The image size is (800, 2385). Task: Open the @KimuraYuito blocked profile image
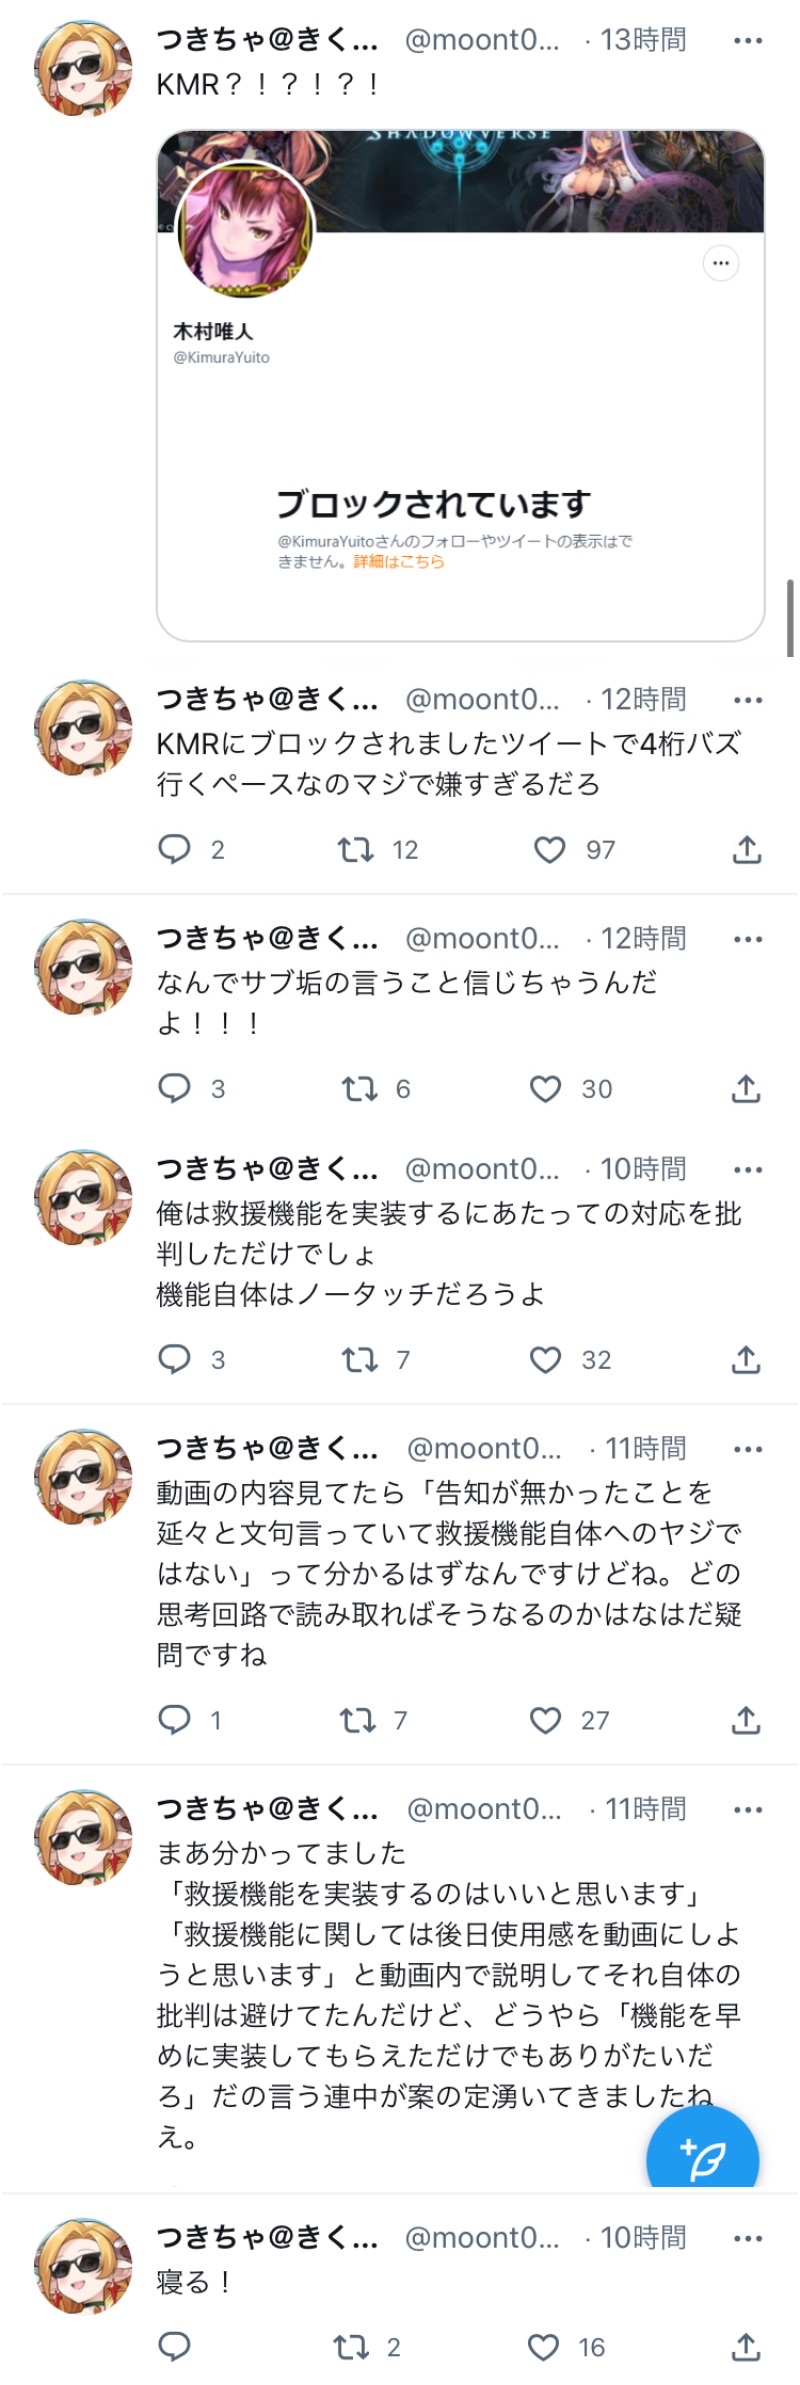tap(245, 231)
